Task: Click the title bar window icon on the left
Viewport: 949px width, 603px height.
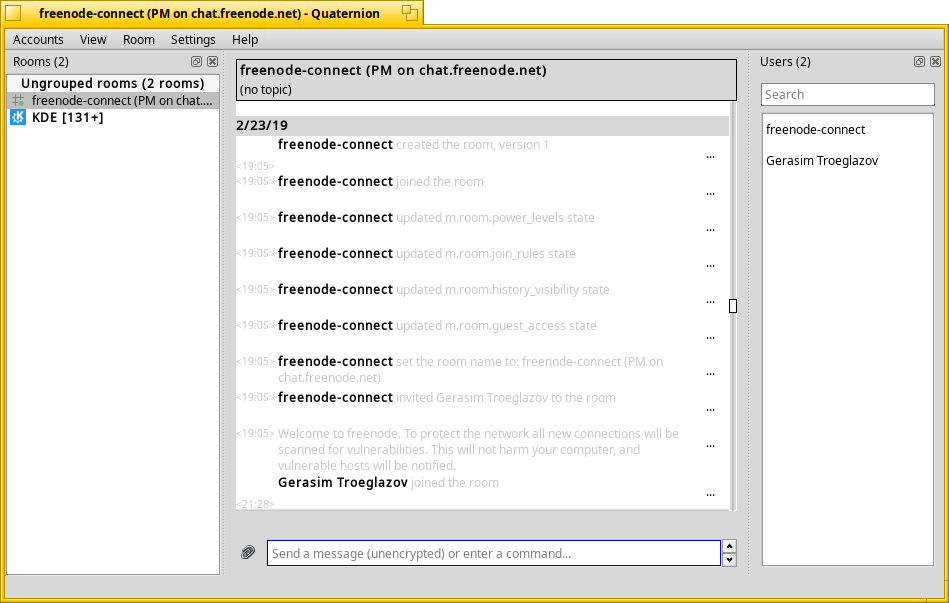Action: click(13, 13)
